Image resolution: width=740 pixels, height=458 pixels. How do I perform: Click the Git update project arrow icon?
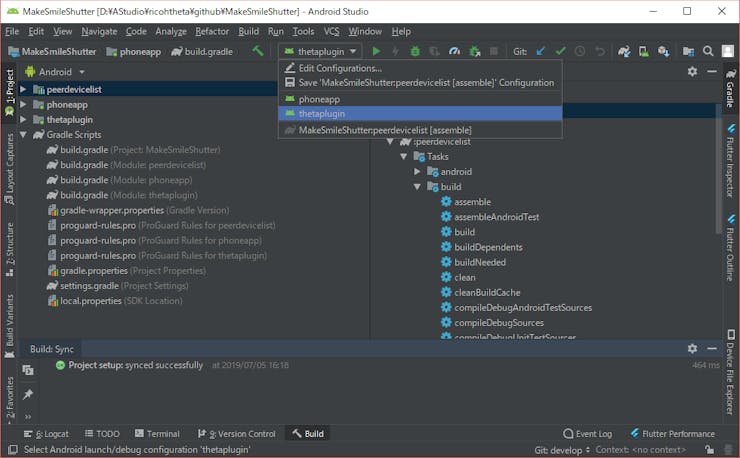[x=541, y=51]
